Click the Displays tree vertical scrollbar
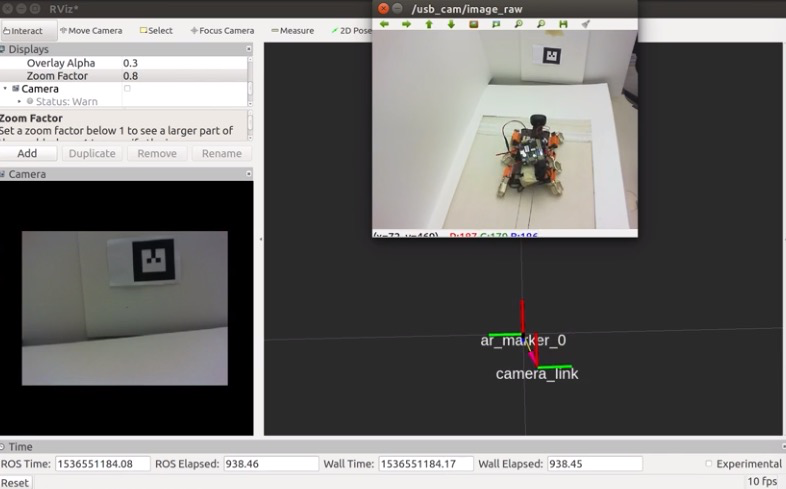The width and height of the screenshot is (786, 489). pos(250,81)
